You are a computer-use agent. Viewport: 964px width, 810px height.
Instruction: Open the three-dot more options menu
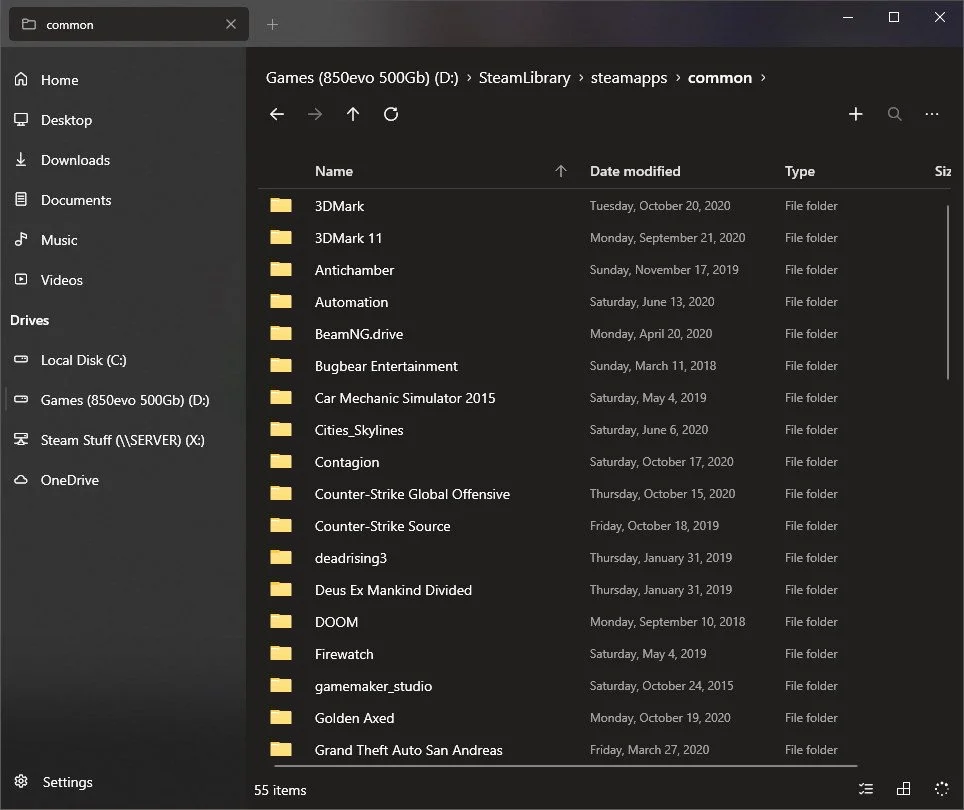[x=932, y=114]
